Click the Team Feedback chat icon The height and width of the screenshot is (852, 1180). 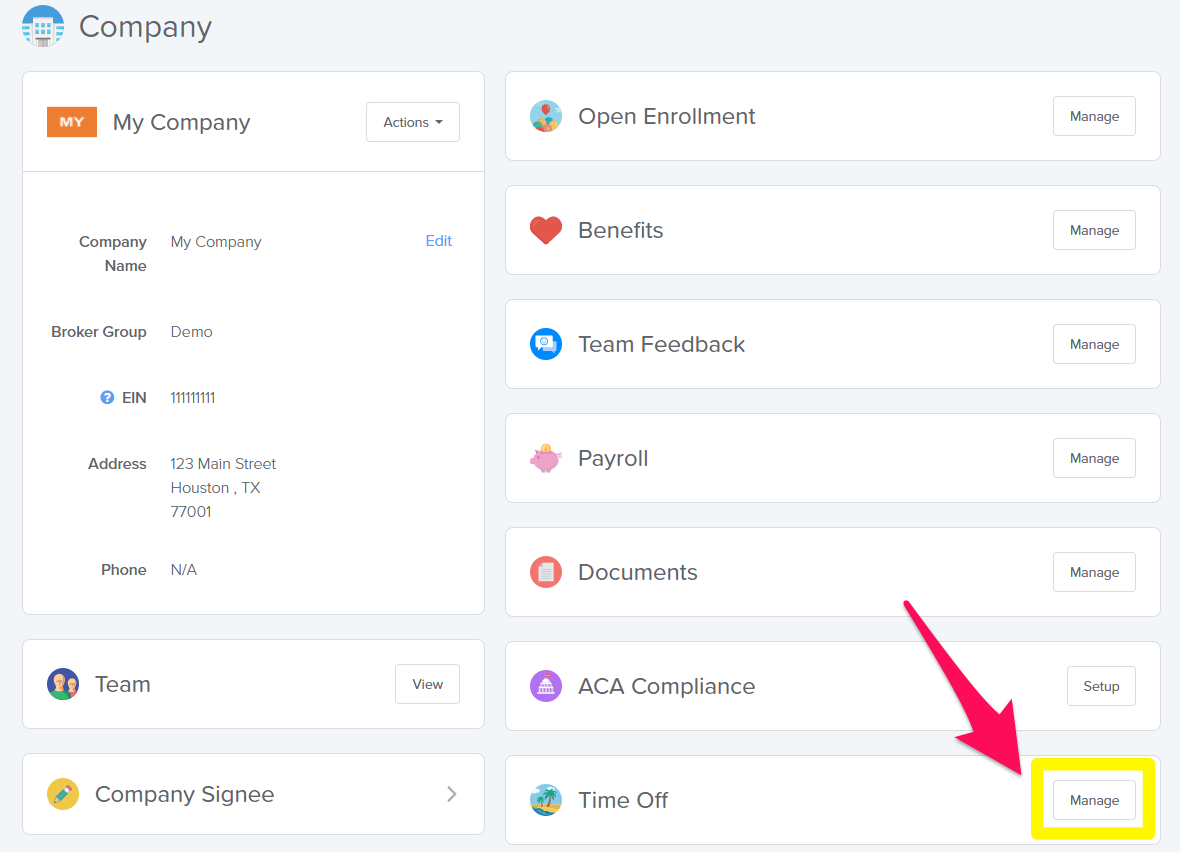(x=546, y=345)
